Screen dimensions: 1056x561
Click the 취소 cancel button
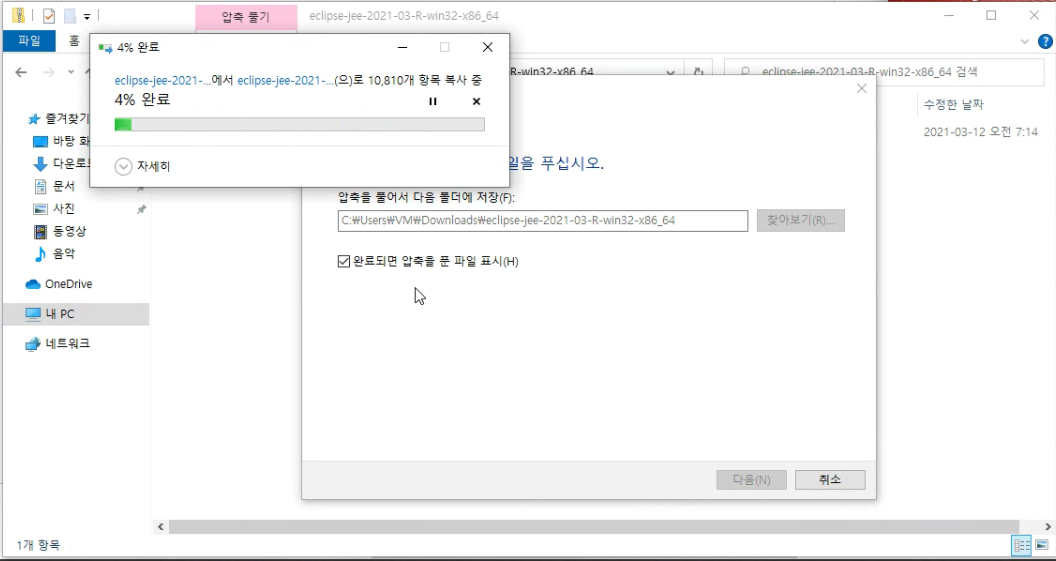tap(830, 480)
